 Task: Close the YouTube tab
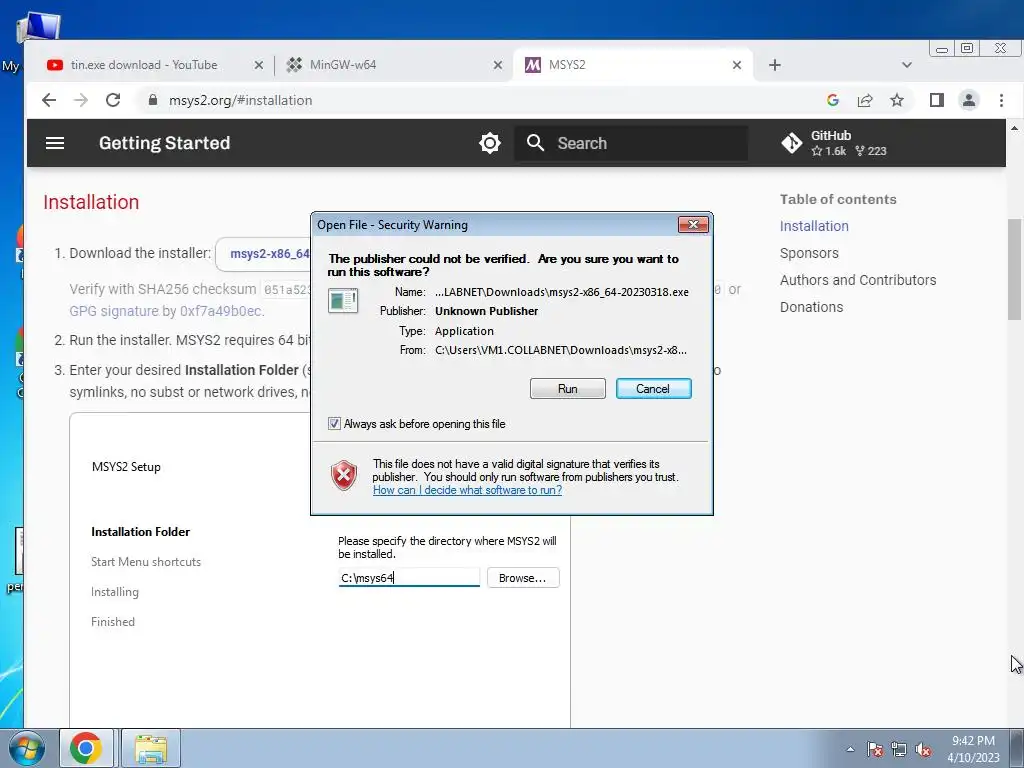259,65
